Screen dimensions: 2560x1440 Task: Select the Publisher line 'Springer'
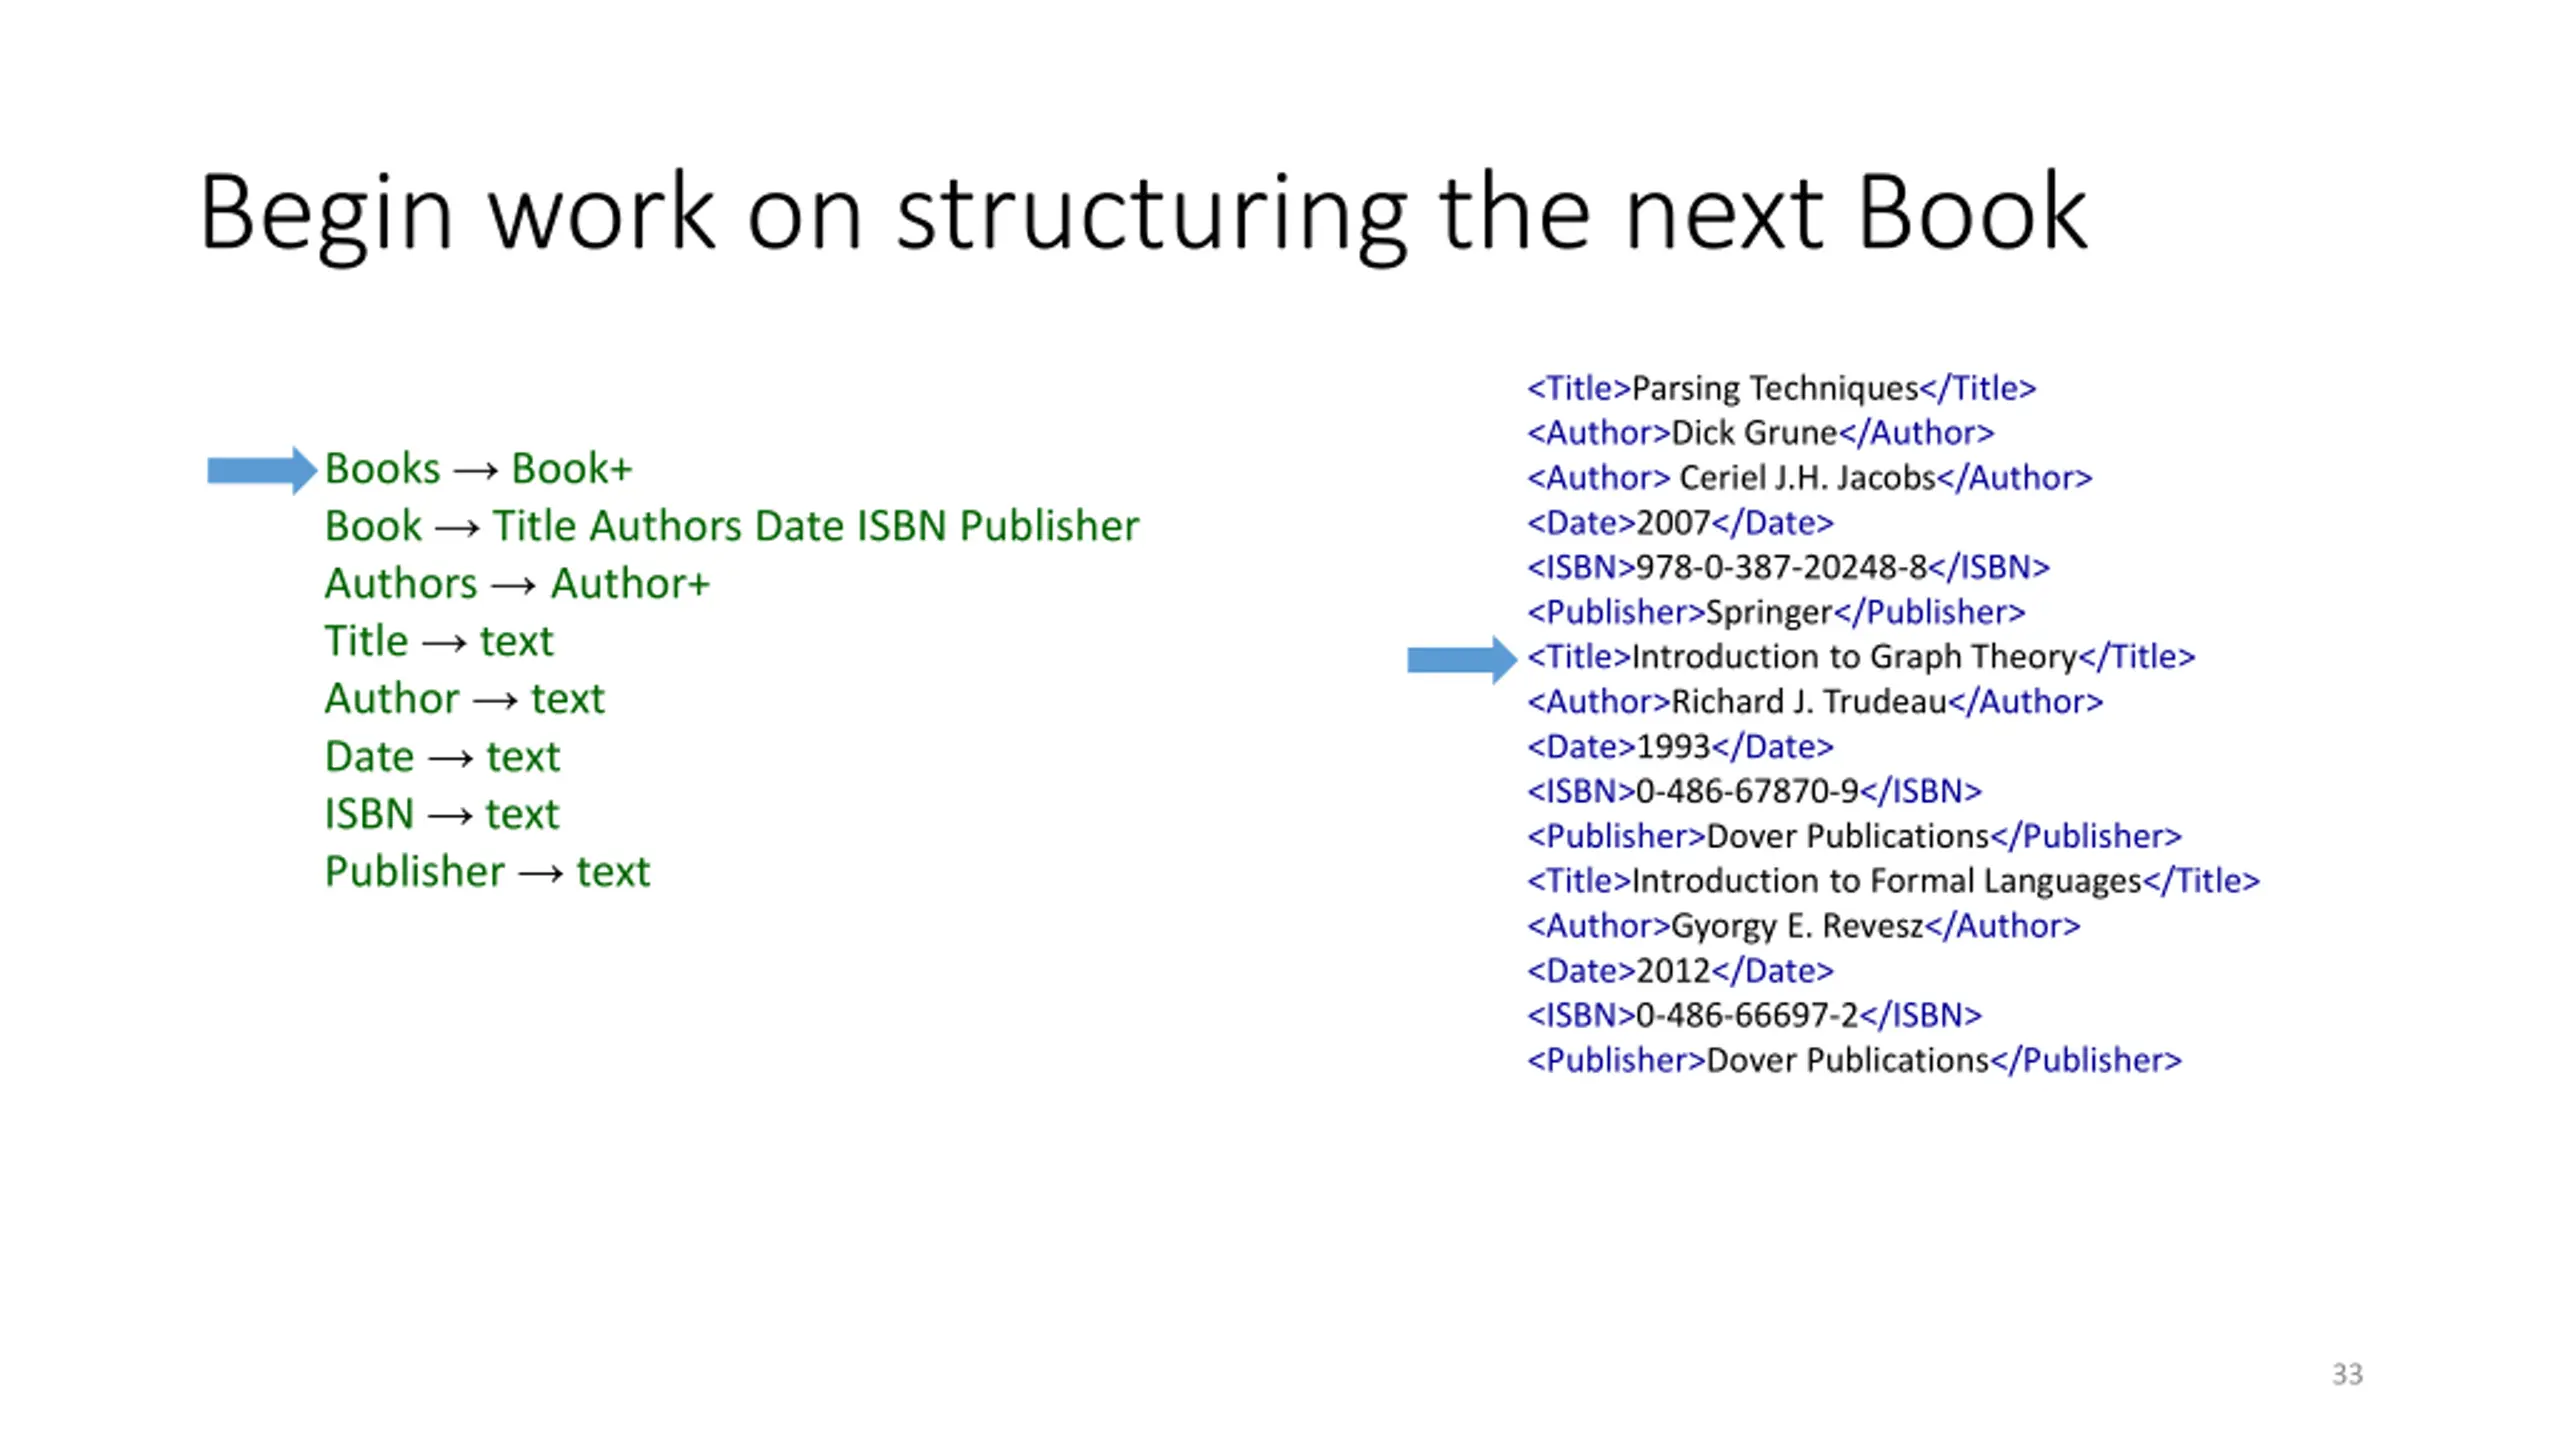(x=1775, y=612)
